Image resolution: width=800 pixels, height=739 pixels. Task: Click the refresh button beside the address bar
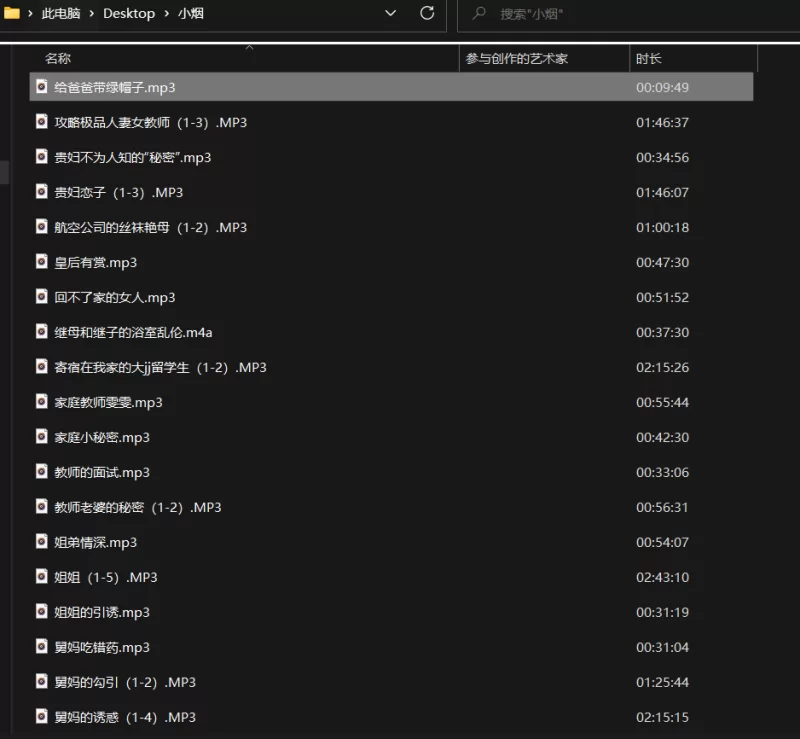427,13
